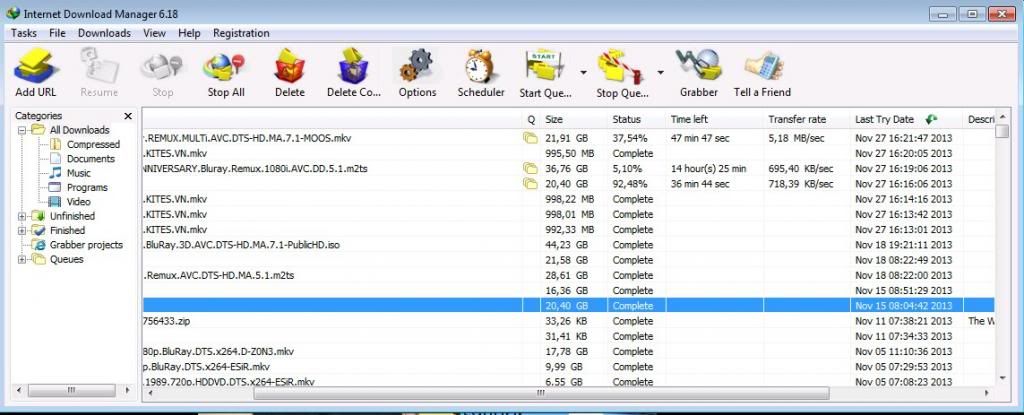Image resolution: width=1024 pixels, height=415 pixels.
Task: Open the Registration menu
Action: point(241,33)
